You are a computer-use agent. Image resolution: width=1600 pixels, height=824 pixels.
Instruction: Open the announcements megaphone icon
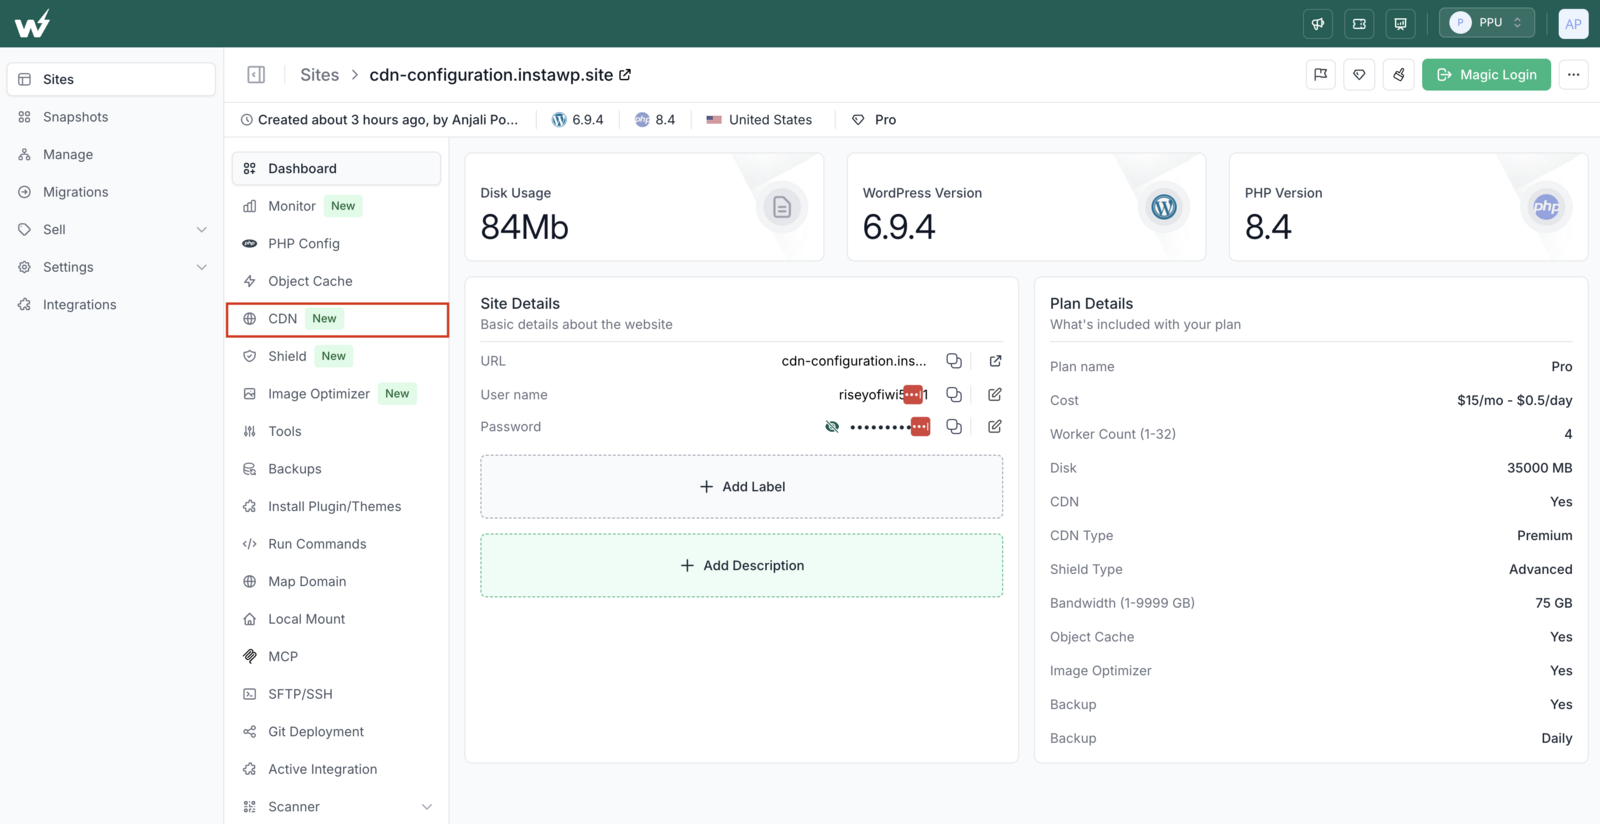tap(1318, 23)
